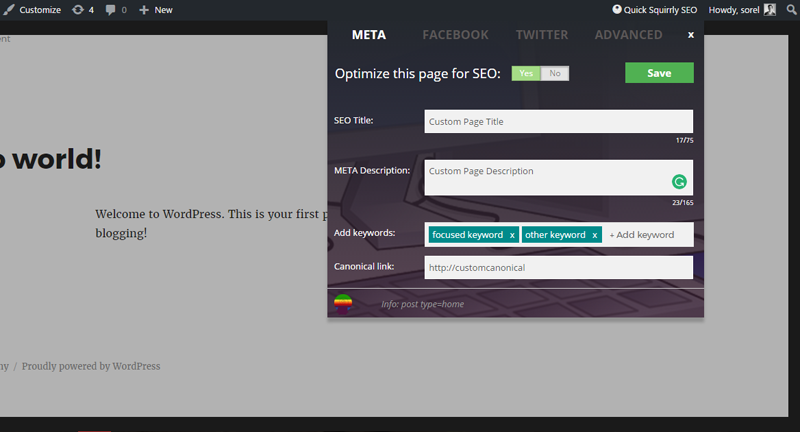Viewport: 800px width, 432px height.
Task: Open the admin bar search magnifier
Action: pyautogui.click(x=792, y=10)
